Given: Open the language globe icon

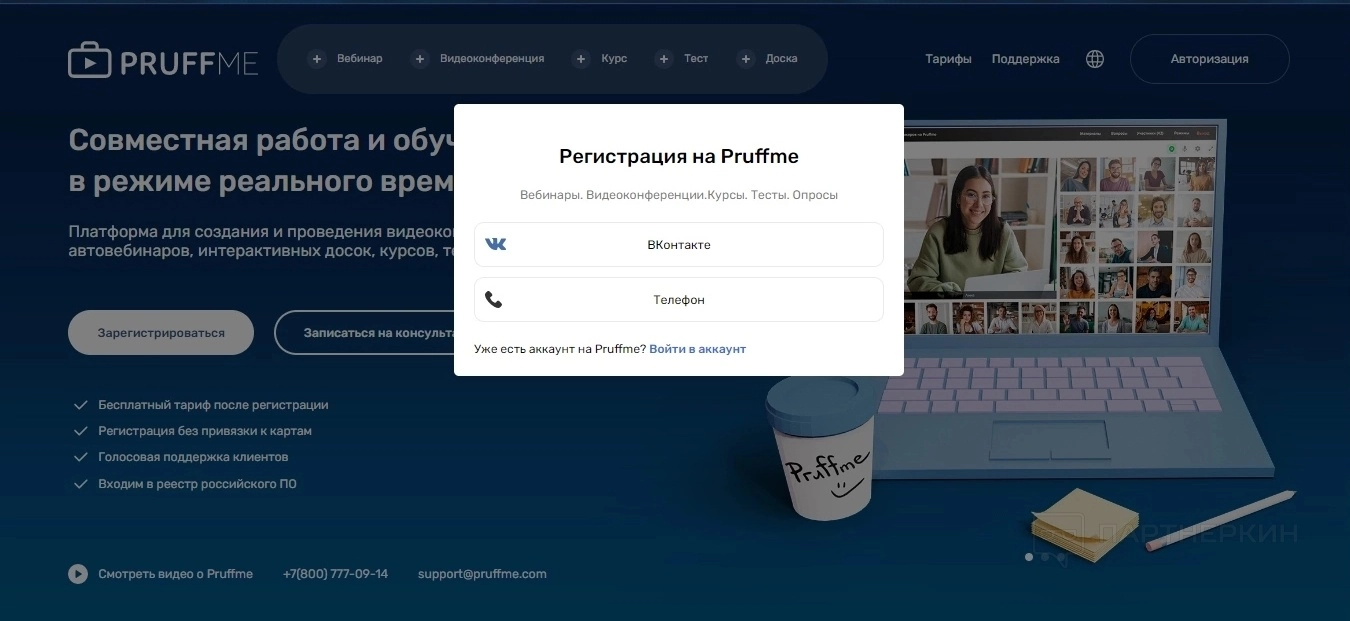Looking at the screenshot, I should pyautogui.click(x=1095, y=59).
